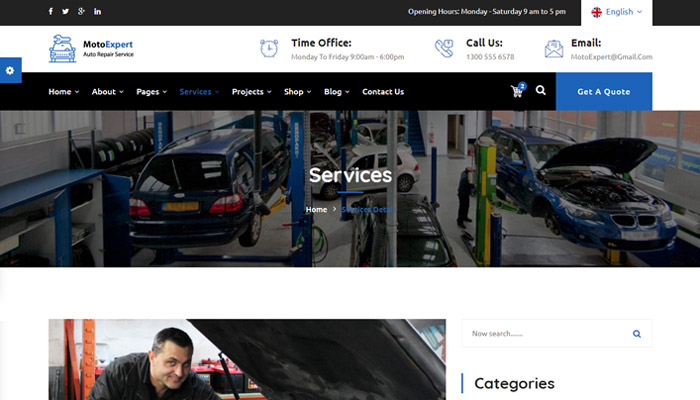Open the Twitter social icon
The height and width of the screenshot is (400, 700).
click(x=66, y=12)
